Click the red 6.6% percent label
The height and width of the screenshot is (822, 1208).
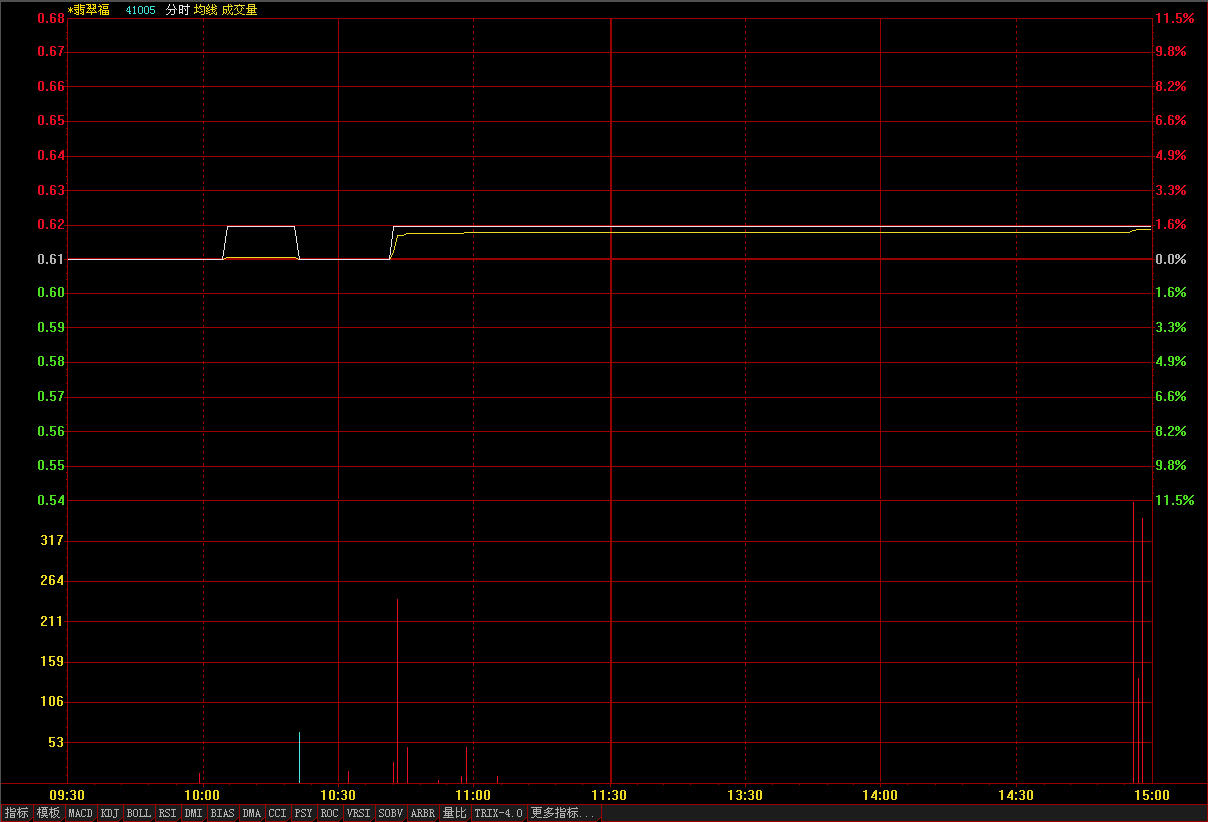[1170, 121]
